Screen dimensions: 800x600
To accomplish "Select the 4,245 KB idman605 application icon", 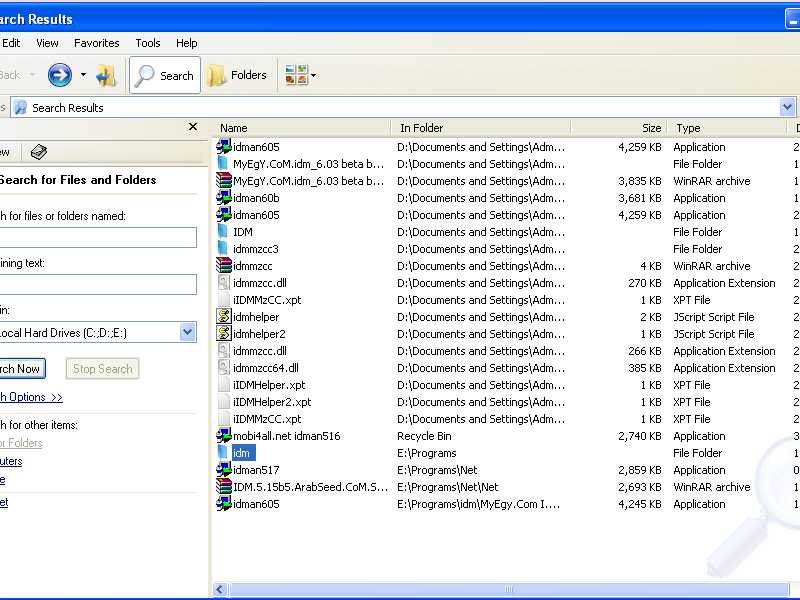I will click(223, 504).
